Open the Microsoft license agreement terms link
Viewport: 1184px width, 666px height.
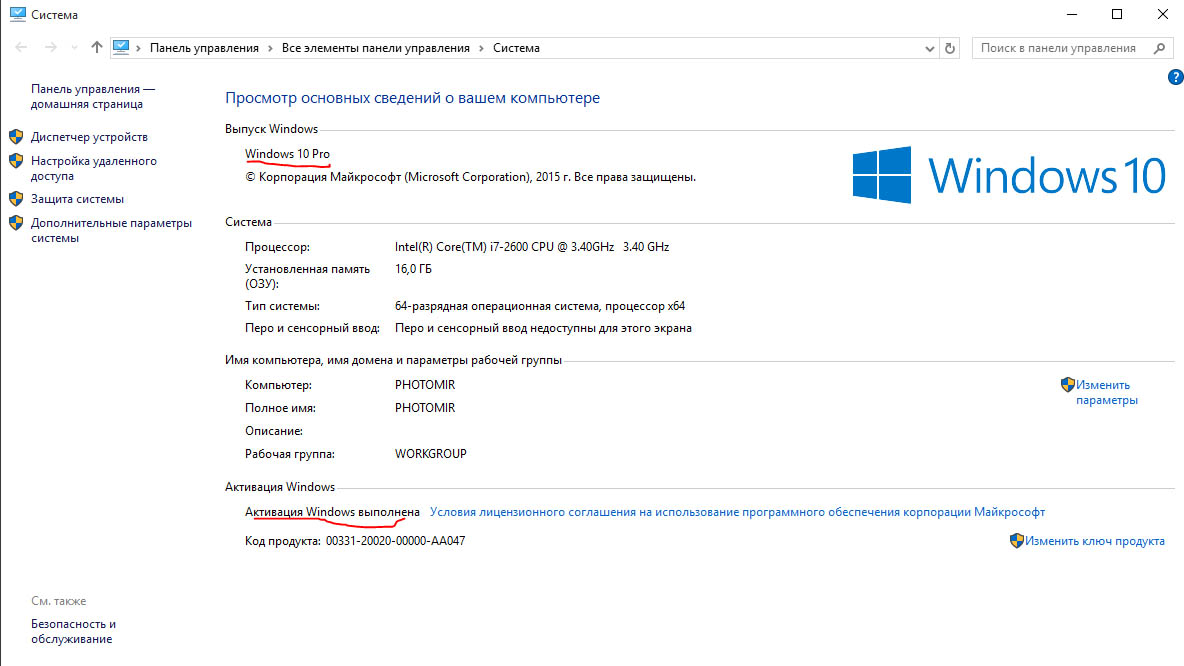[737, 512]
